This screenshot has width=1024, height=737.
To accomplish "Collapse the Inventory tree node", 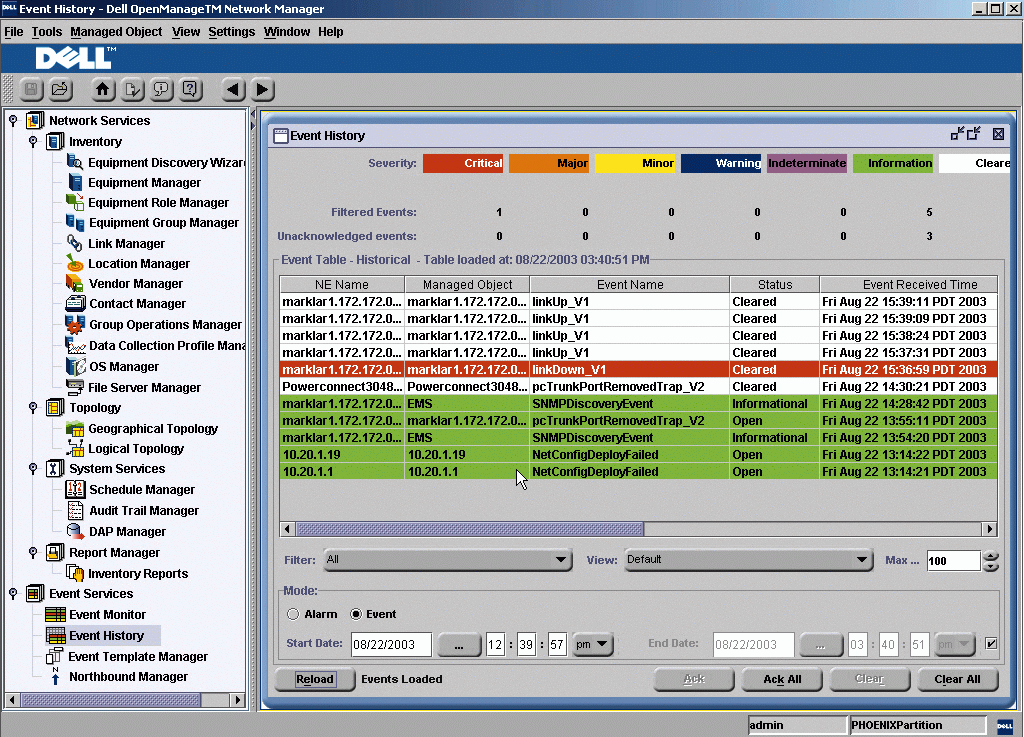I will (x=33, y=141).
